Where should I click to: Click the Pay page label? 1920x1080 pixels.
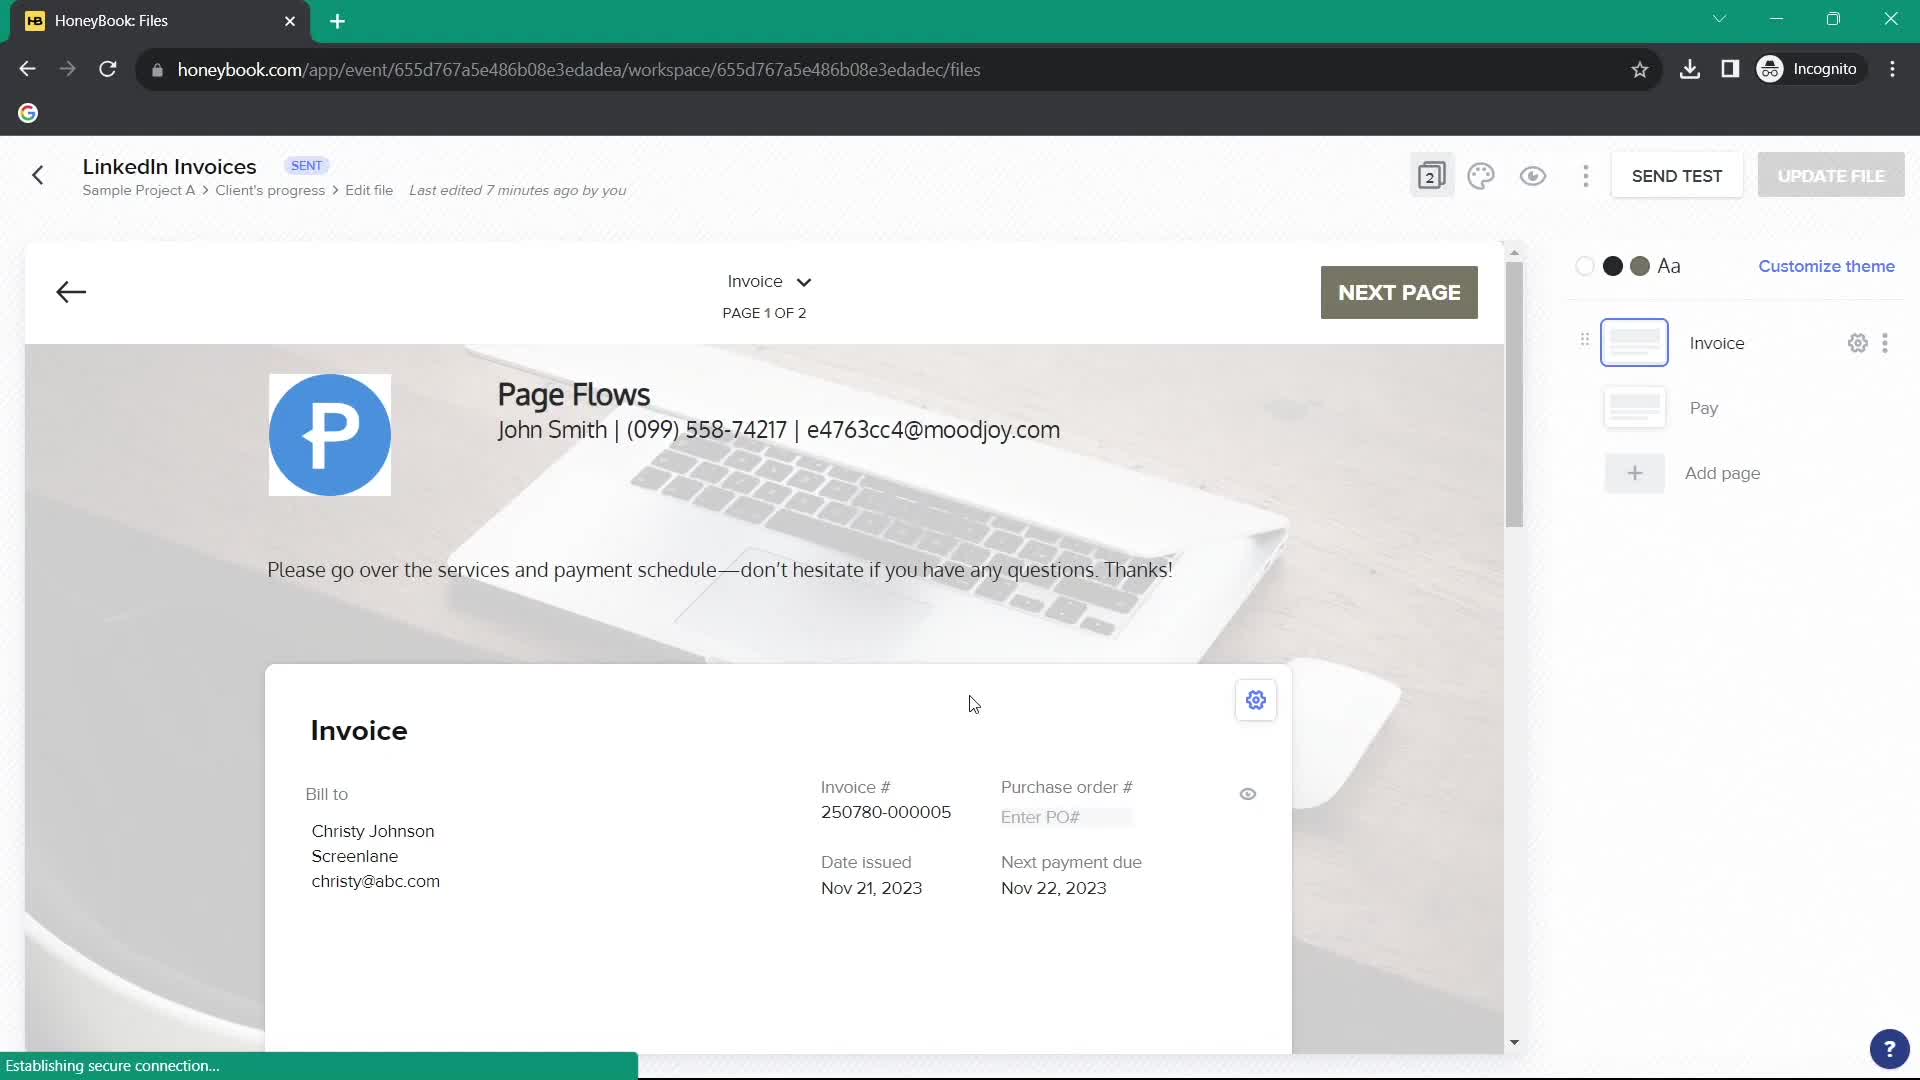[1704, 408]
